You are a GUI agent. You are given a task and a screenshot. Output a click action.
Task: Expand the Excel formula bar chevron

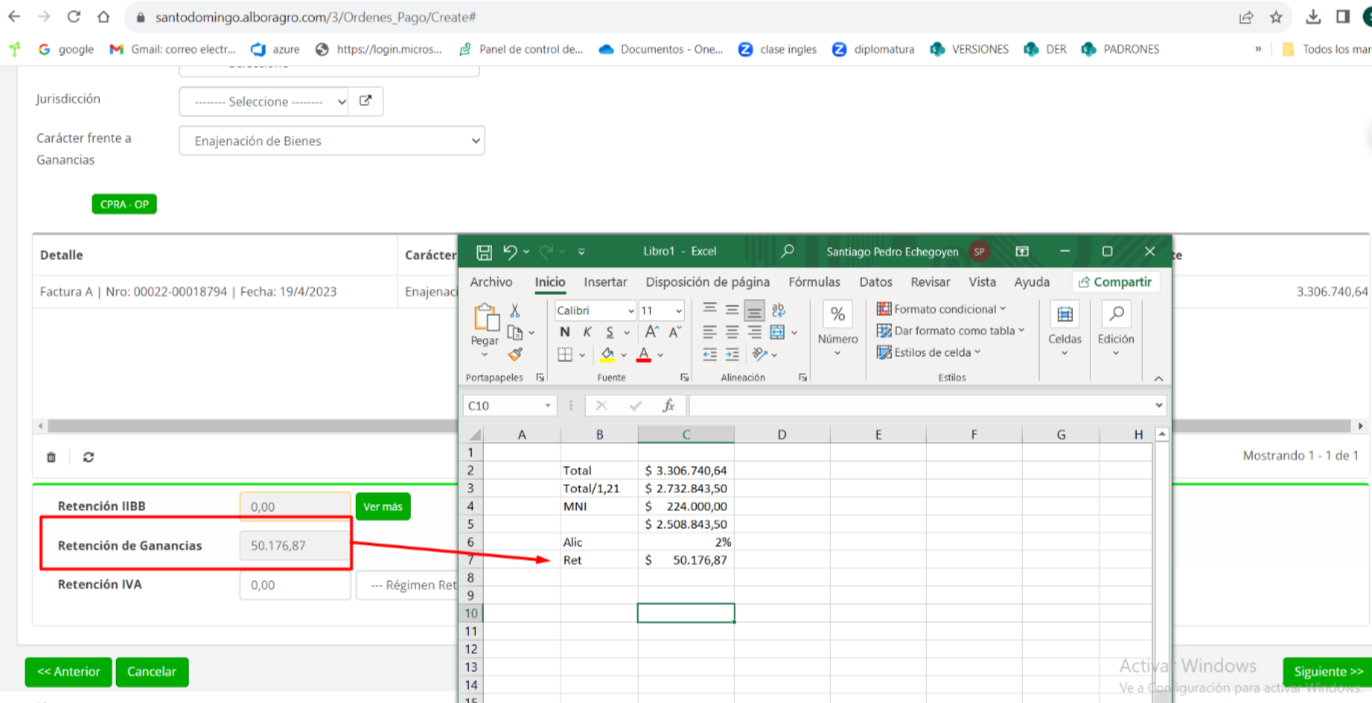point(1160,406)
